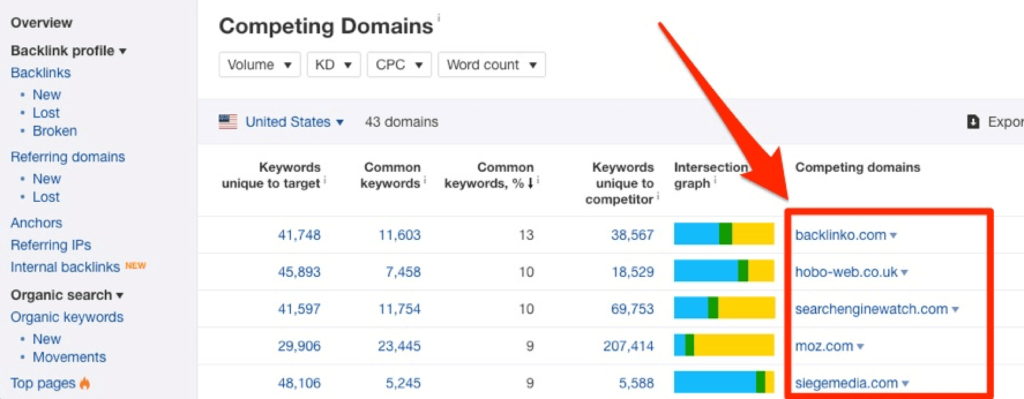
Task: Open the Overview section in sidebar
Action: coord(41,23)
